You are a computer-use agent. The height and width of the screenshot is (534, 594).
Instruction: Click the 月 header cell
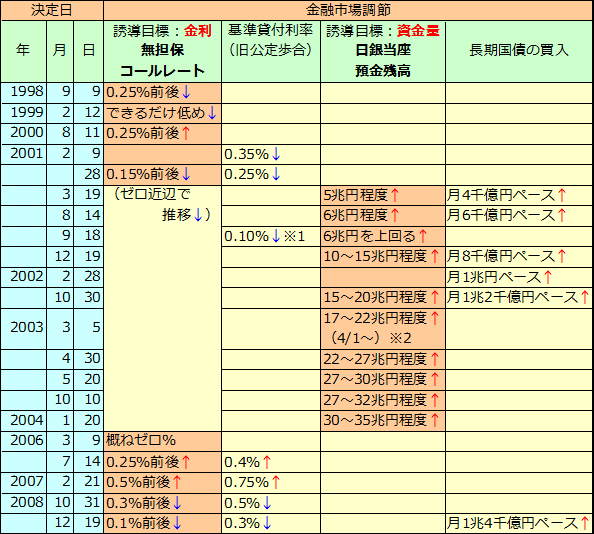click(60, 51)
